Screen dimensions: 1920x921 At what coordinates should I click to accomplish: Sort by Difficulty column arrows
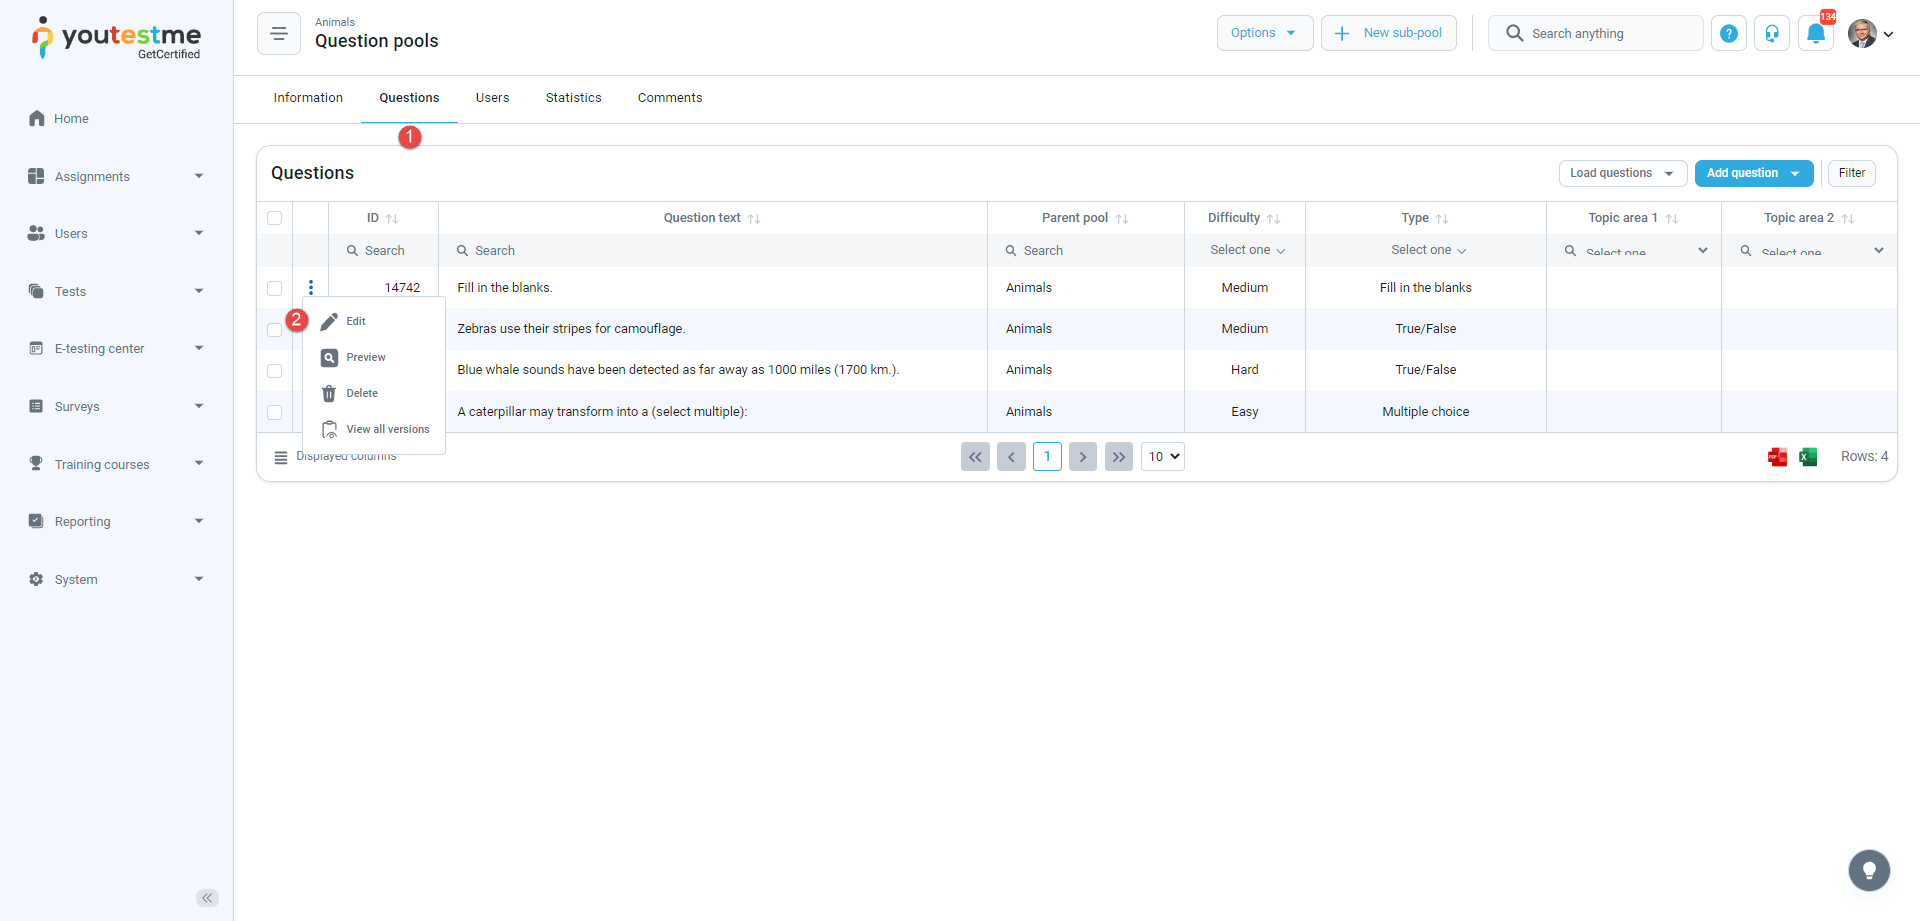coord(1273,219)
